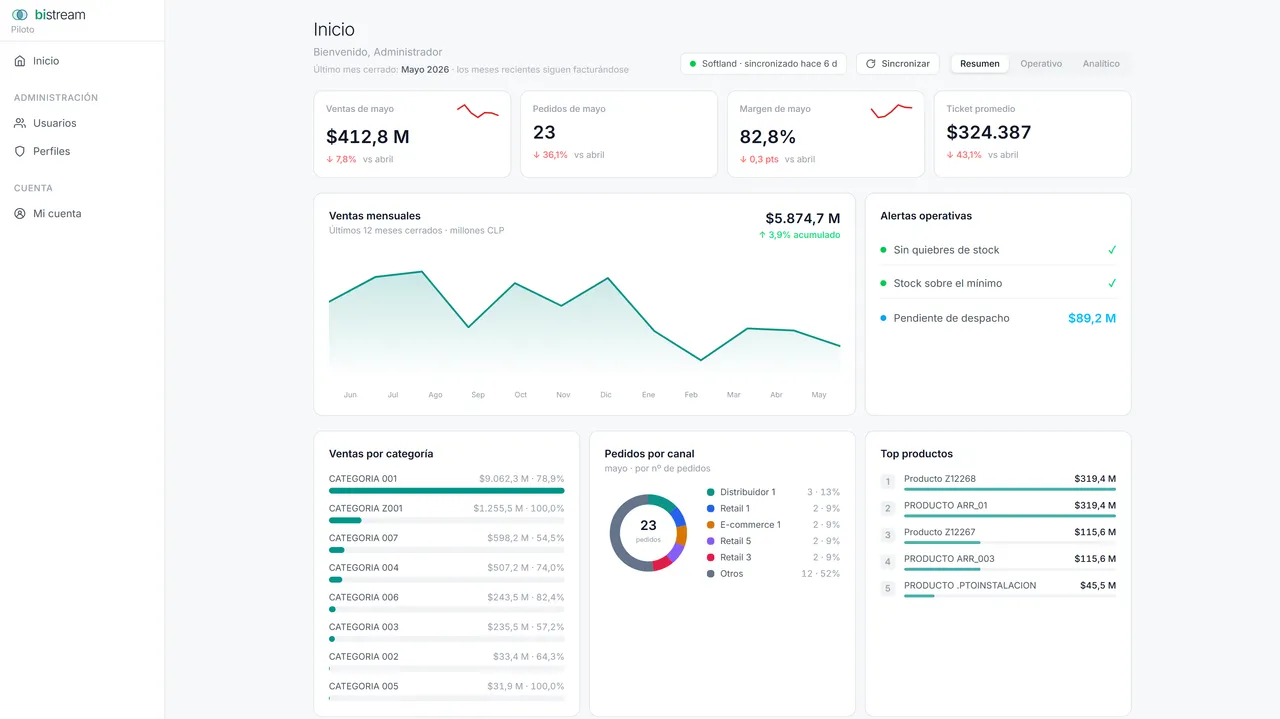Screen dimensions: 1280x719
Task: Click the down arrow beside 7,8% vs abril
Action: [330, 158]
